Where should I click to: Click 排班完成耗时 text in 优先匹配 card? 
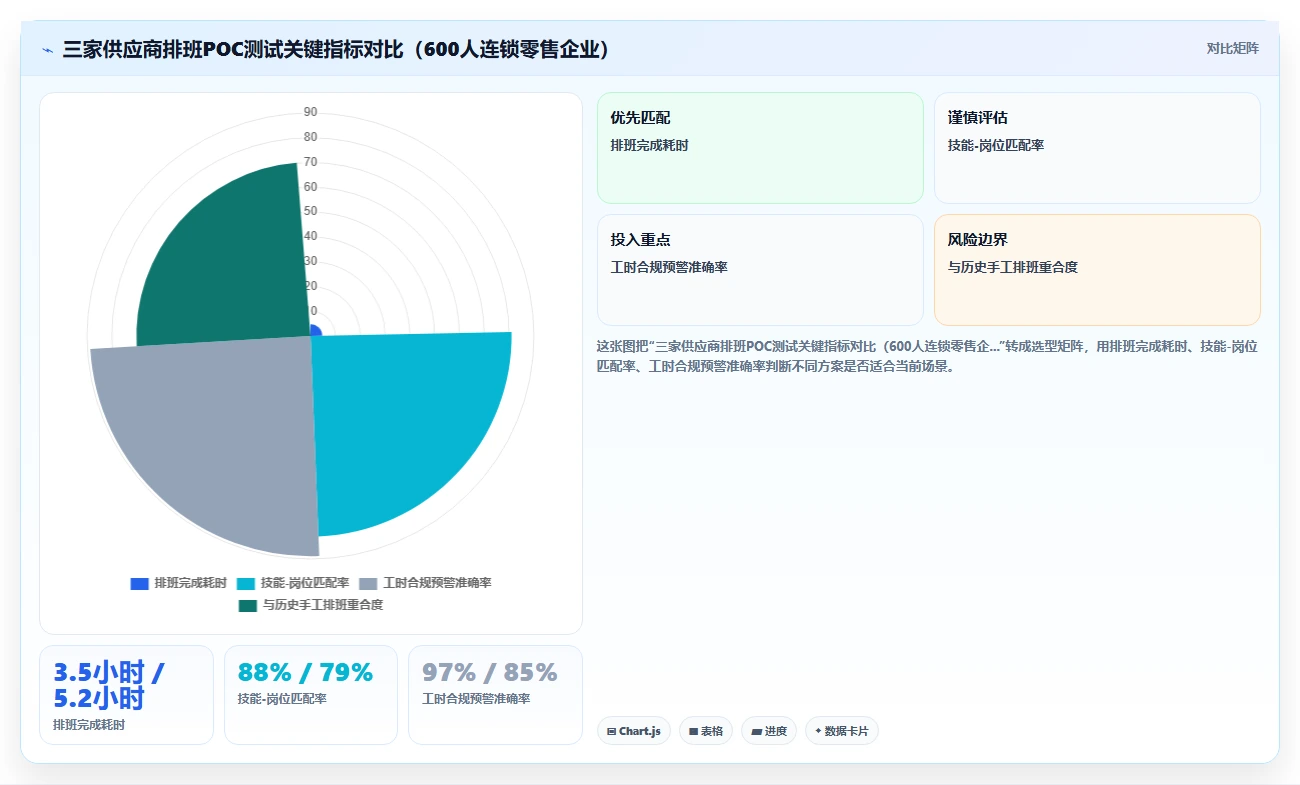click(x=649, y=146)
